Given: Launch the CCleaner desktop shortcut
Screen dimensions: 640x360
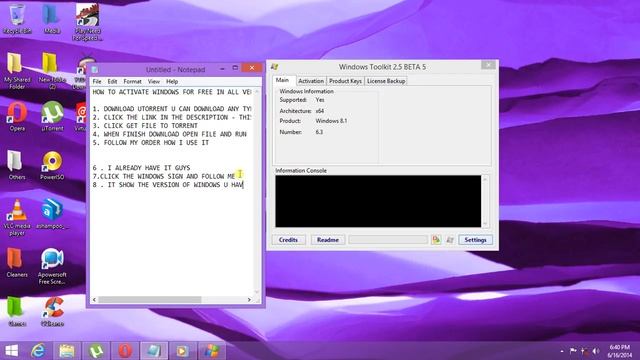Looking at the screenshot, I should point(52,311).
